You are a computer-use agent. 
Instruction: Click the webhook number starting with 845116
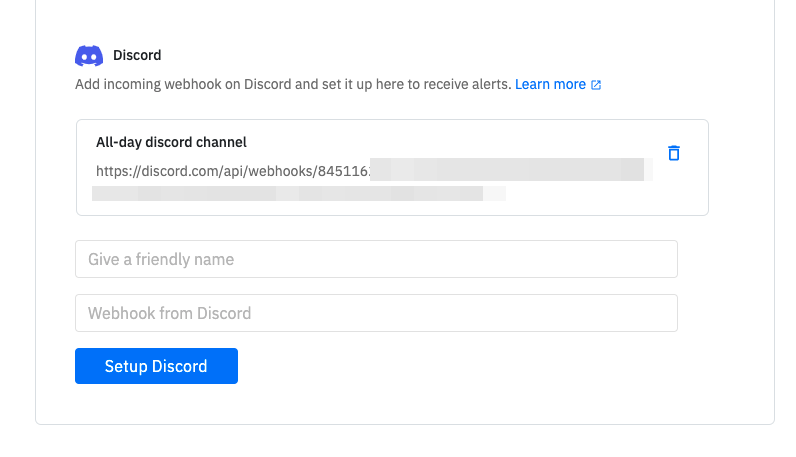pos(342,171)
